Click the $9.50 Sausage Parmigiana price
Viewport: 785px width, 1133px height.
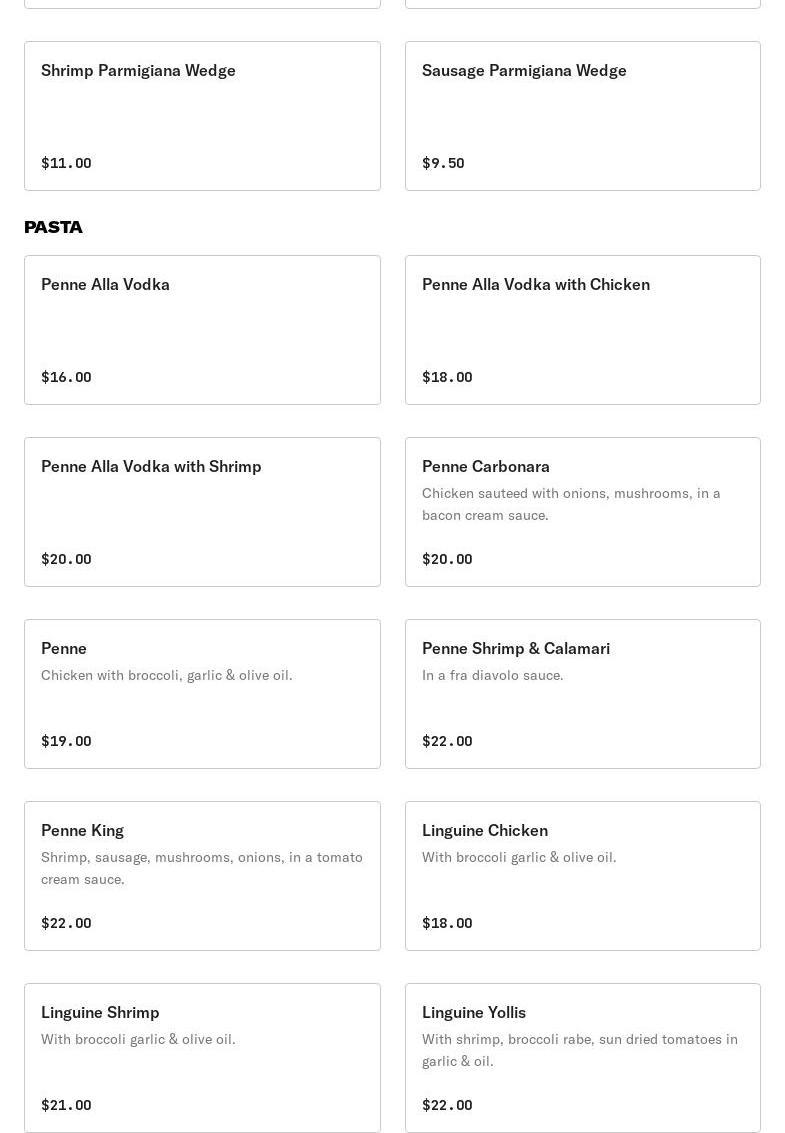pyautogui.click(x=443, y=163)
